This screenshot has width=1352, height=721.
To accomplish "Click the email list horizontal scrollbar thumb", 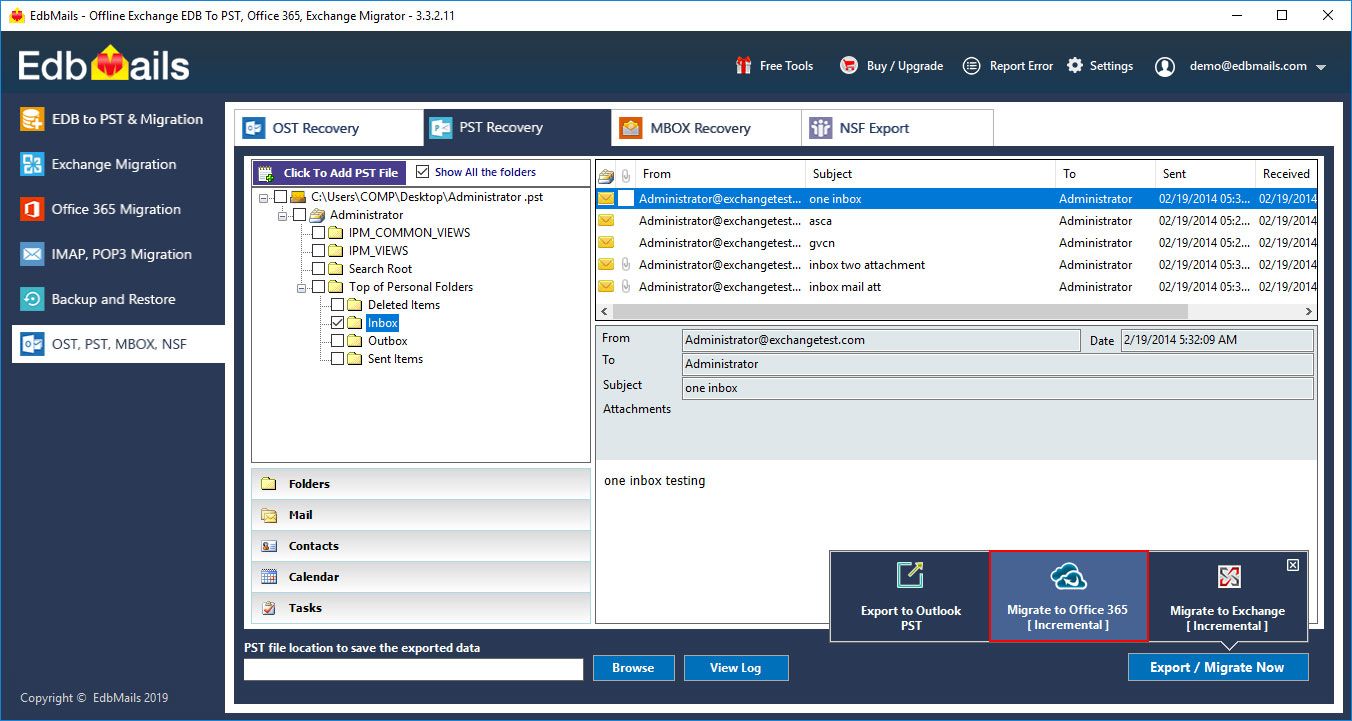I will click(901, 312).
